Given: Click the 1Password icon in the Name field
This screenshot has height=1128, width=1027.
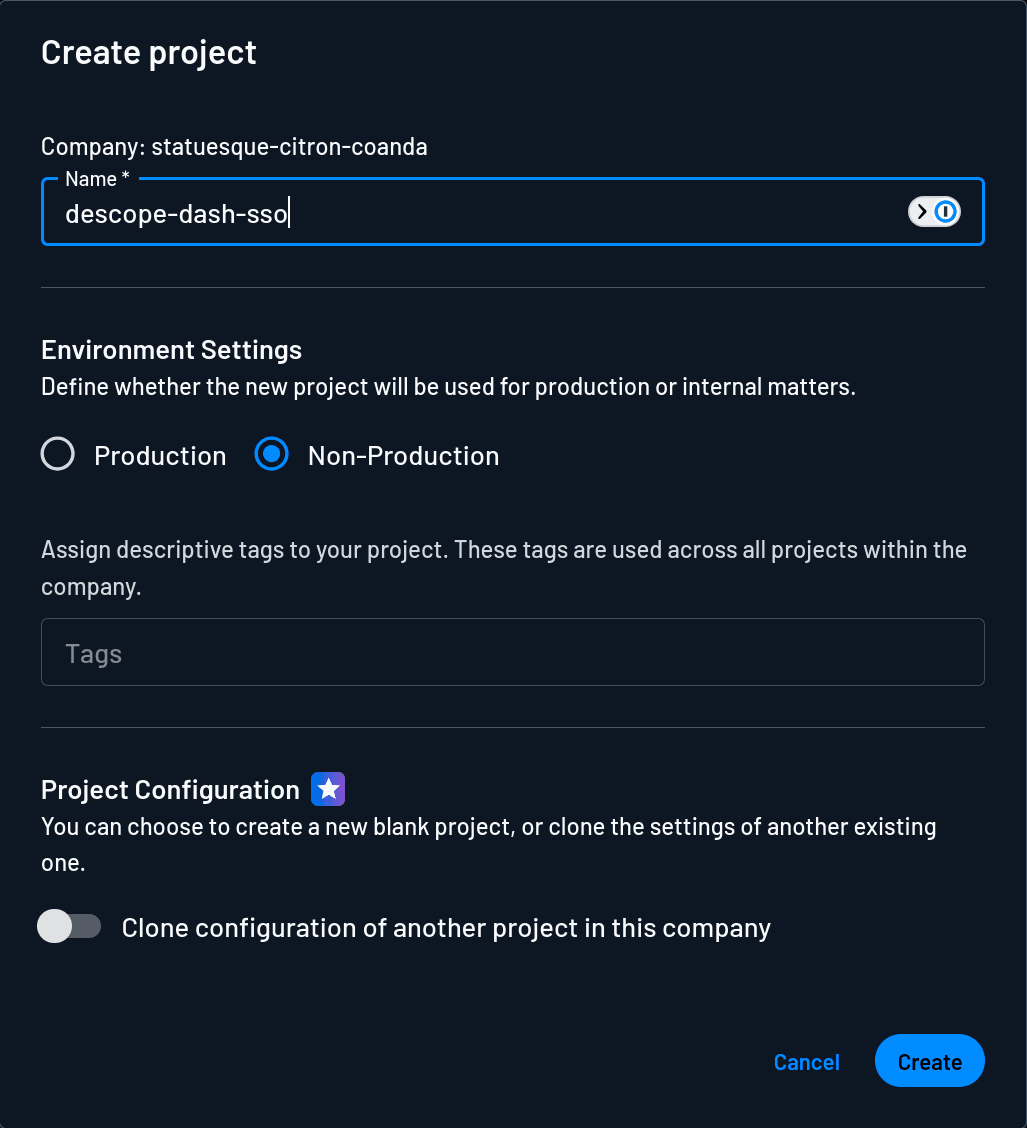Looking at the screenshot, I should point(945,211).
